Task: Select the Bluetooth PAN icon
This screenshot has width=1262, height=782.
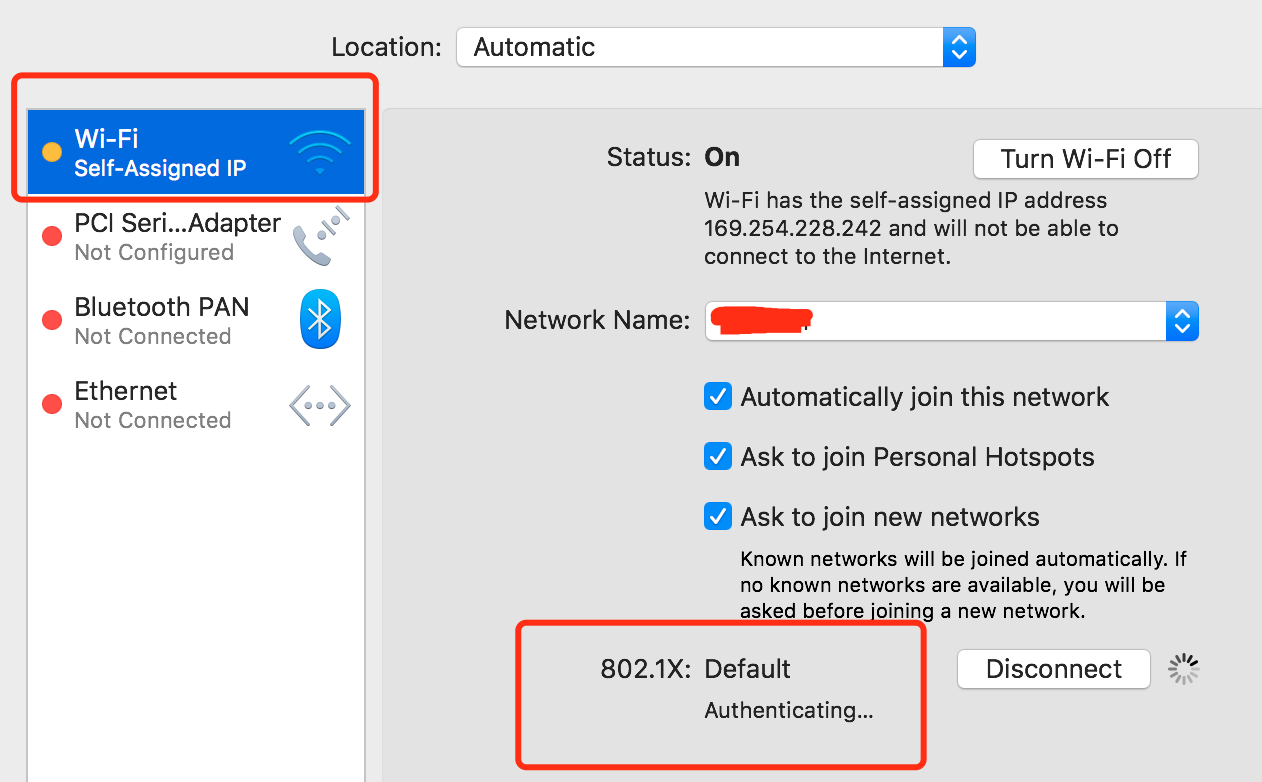Action: pyautogui.click(x=319, y=319)
